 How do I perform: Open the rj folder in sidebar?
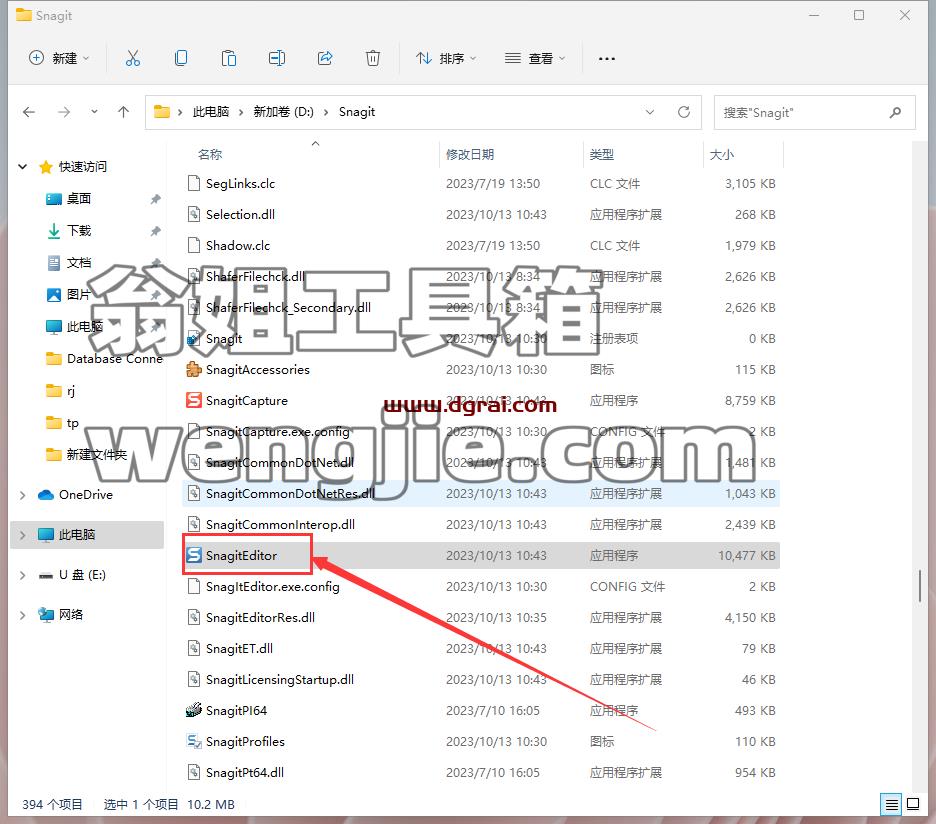tap(60, 391)
